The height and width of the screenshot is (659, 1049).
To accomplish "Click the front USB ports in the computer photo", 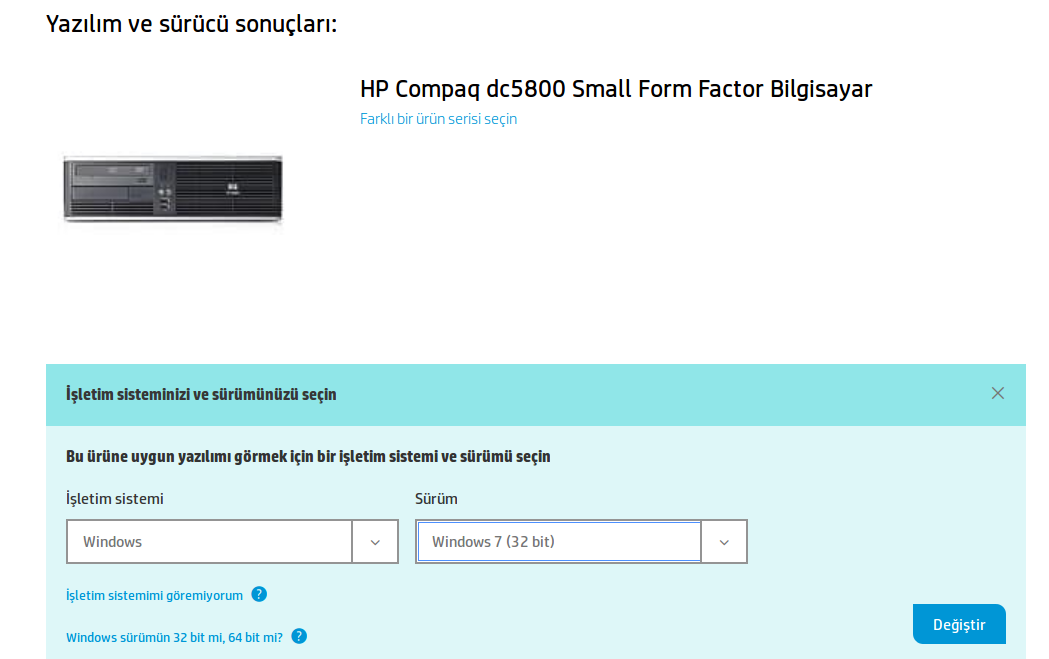I will tap(165, 204).
